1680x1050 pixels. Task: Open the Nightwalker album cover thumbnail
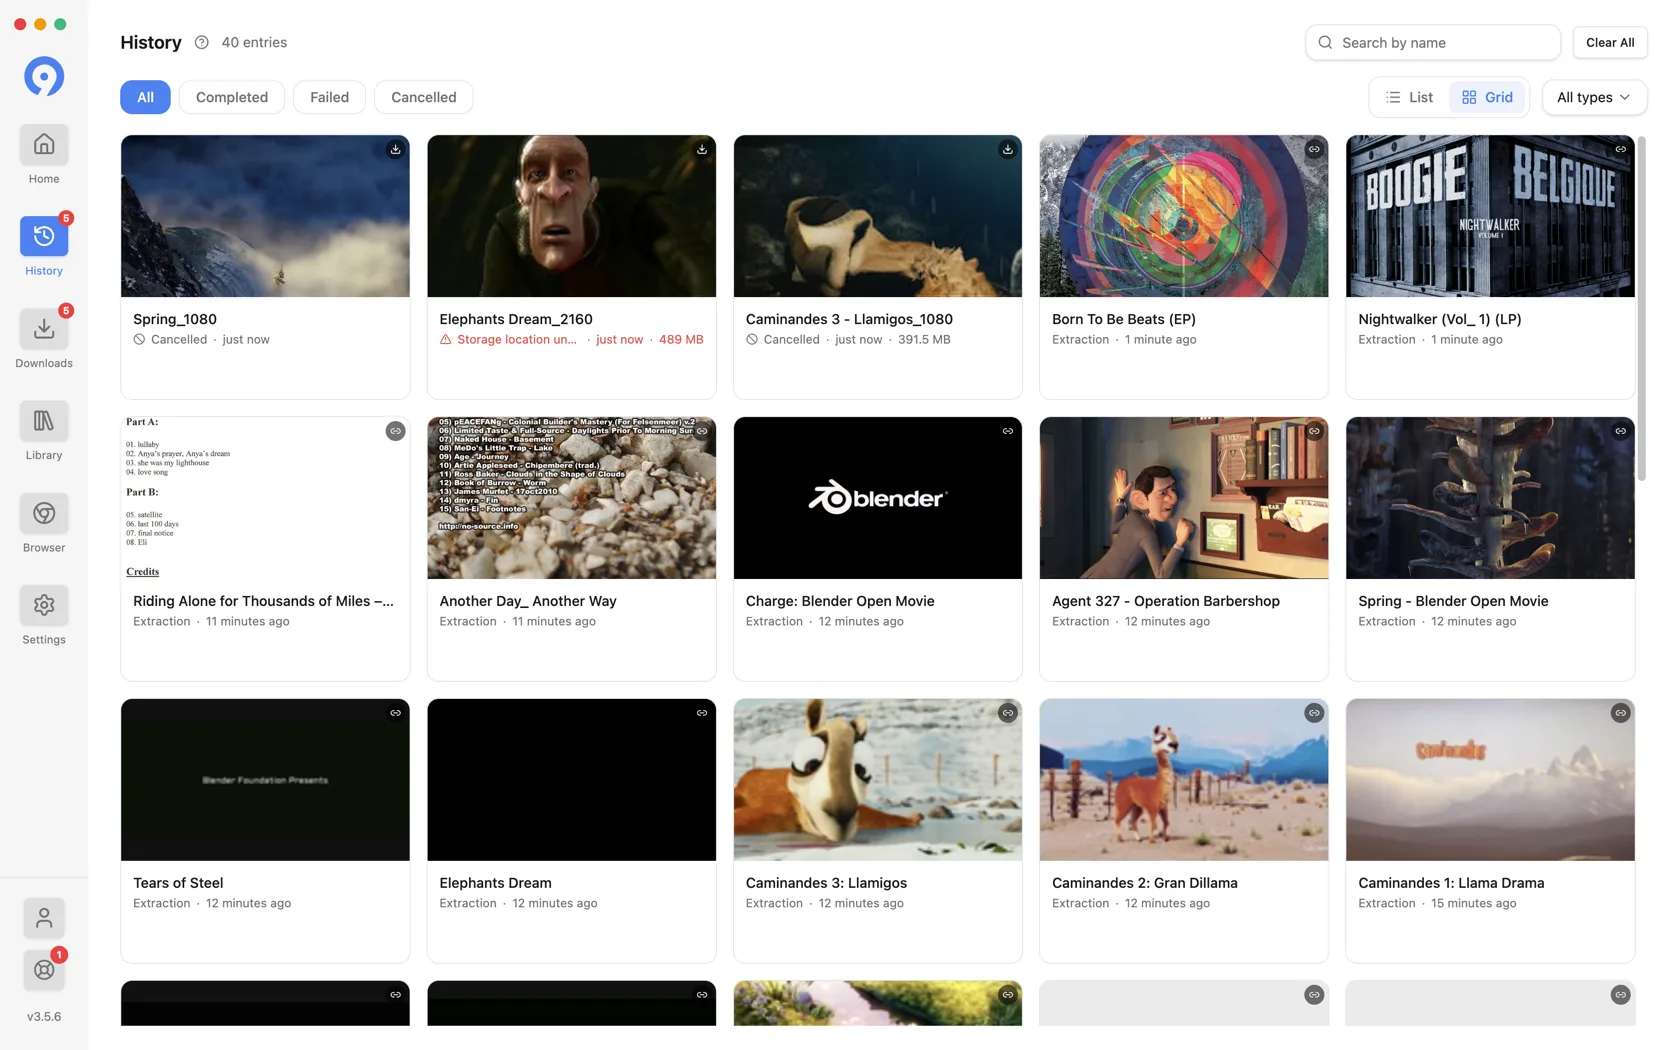click(1490, 216)
